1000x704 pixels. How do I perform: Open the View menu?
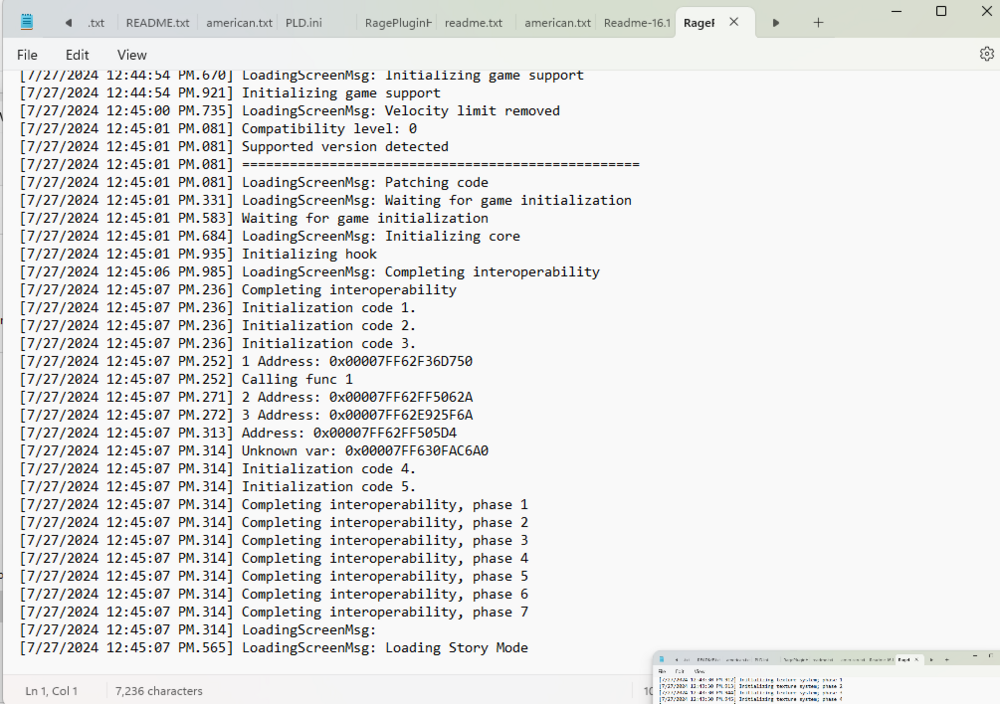[131, 55]
